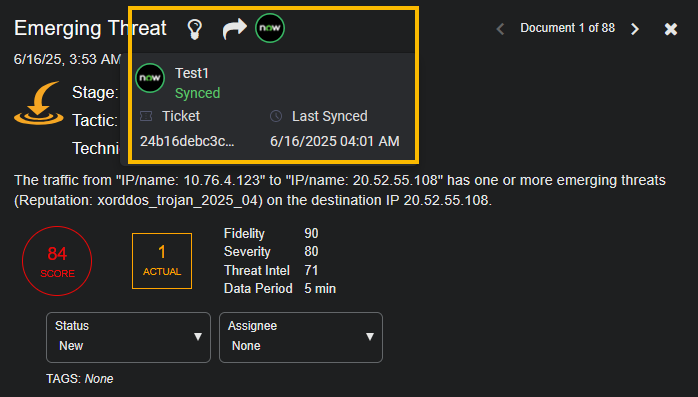This screenshot has height=397, width=698.
Task: Open ticket 24b16debc3c link
Action: pos(187,141)
